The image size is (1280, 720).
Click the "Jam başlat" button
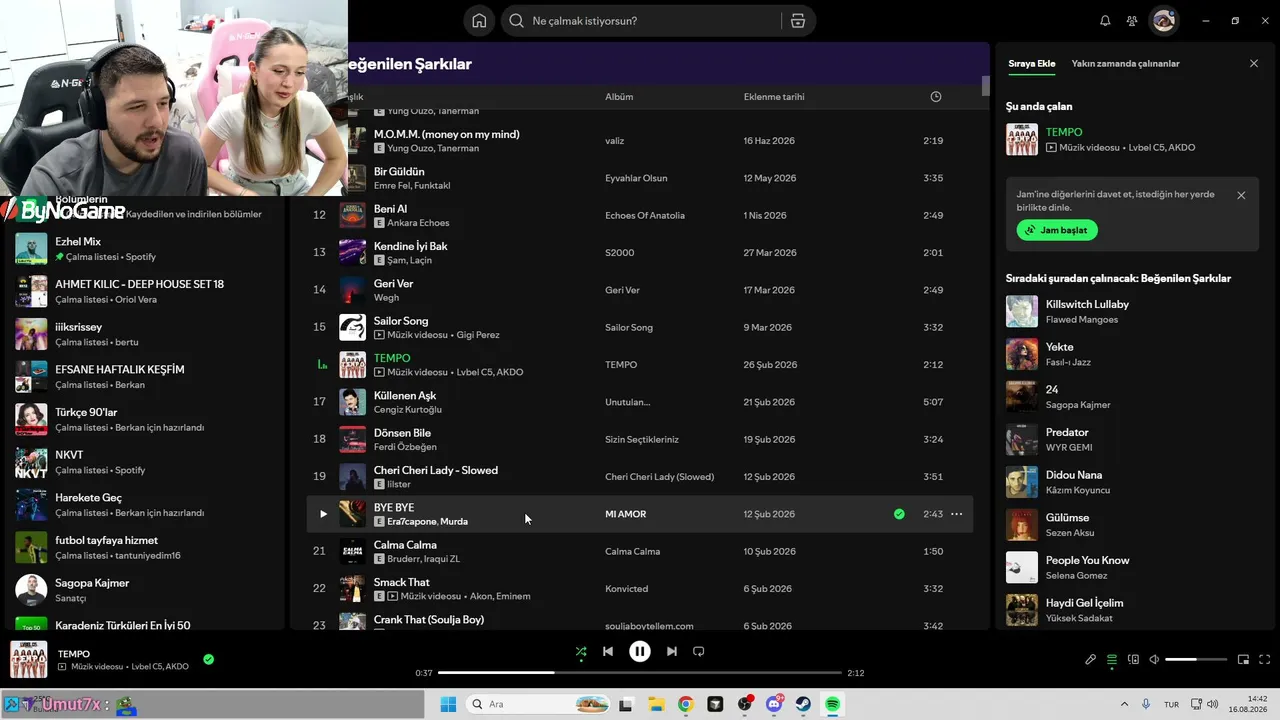pyautogui.click(x=1057, y=230)
